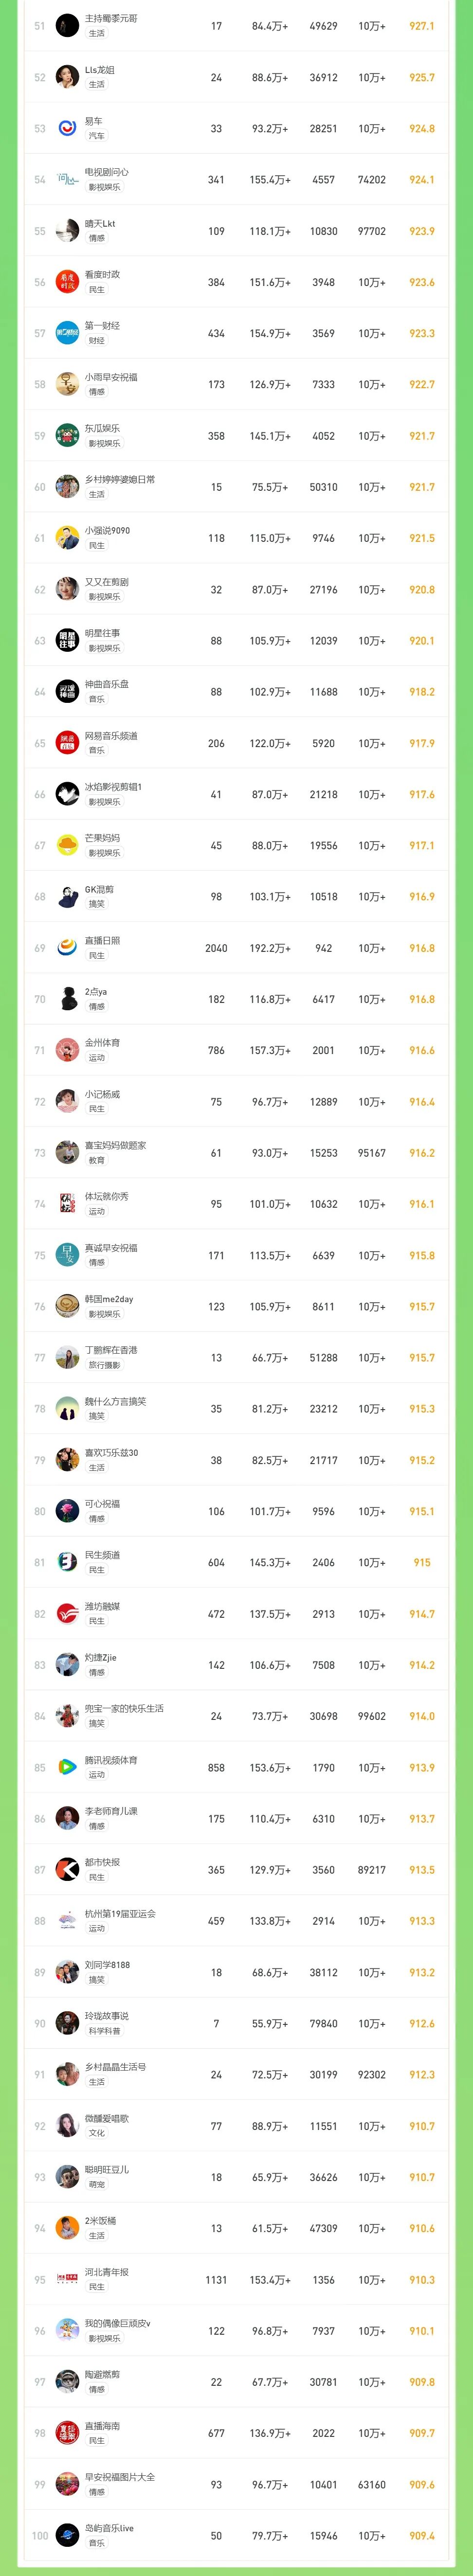
Task: Open the 电视剧问心 account name link
Action: [x=106, y=172]
